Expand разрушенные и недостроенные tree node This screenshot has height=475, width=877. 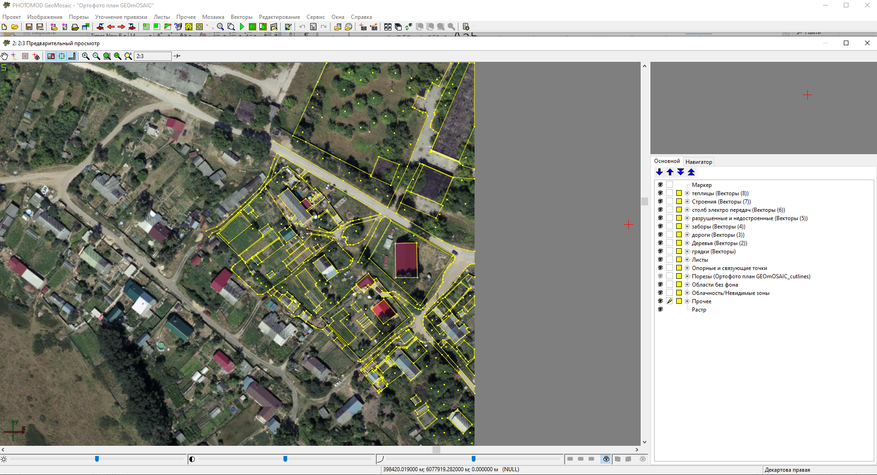tap(687, 218)
